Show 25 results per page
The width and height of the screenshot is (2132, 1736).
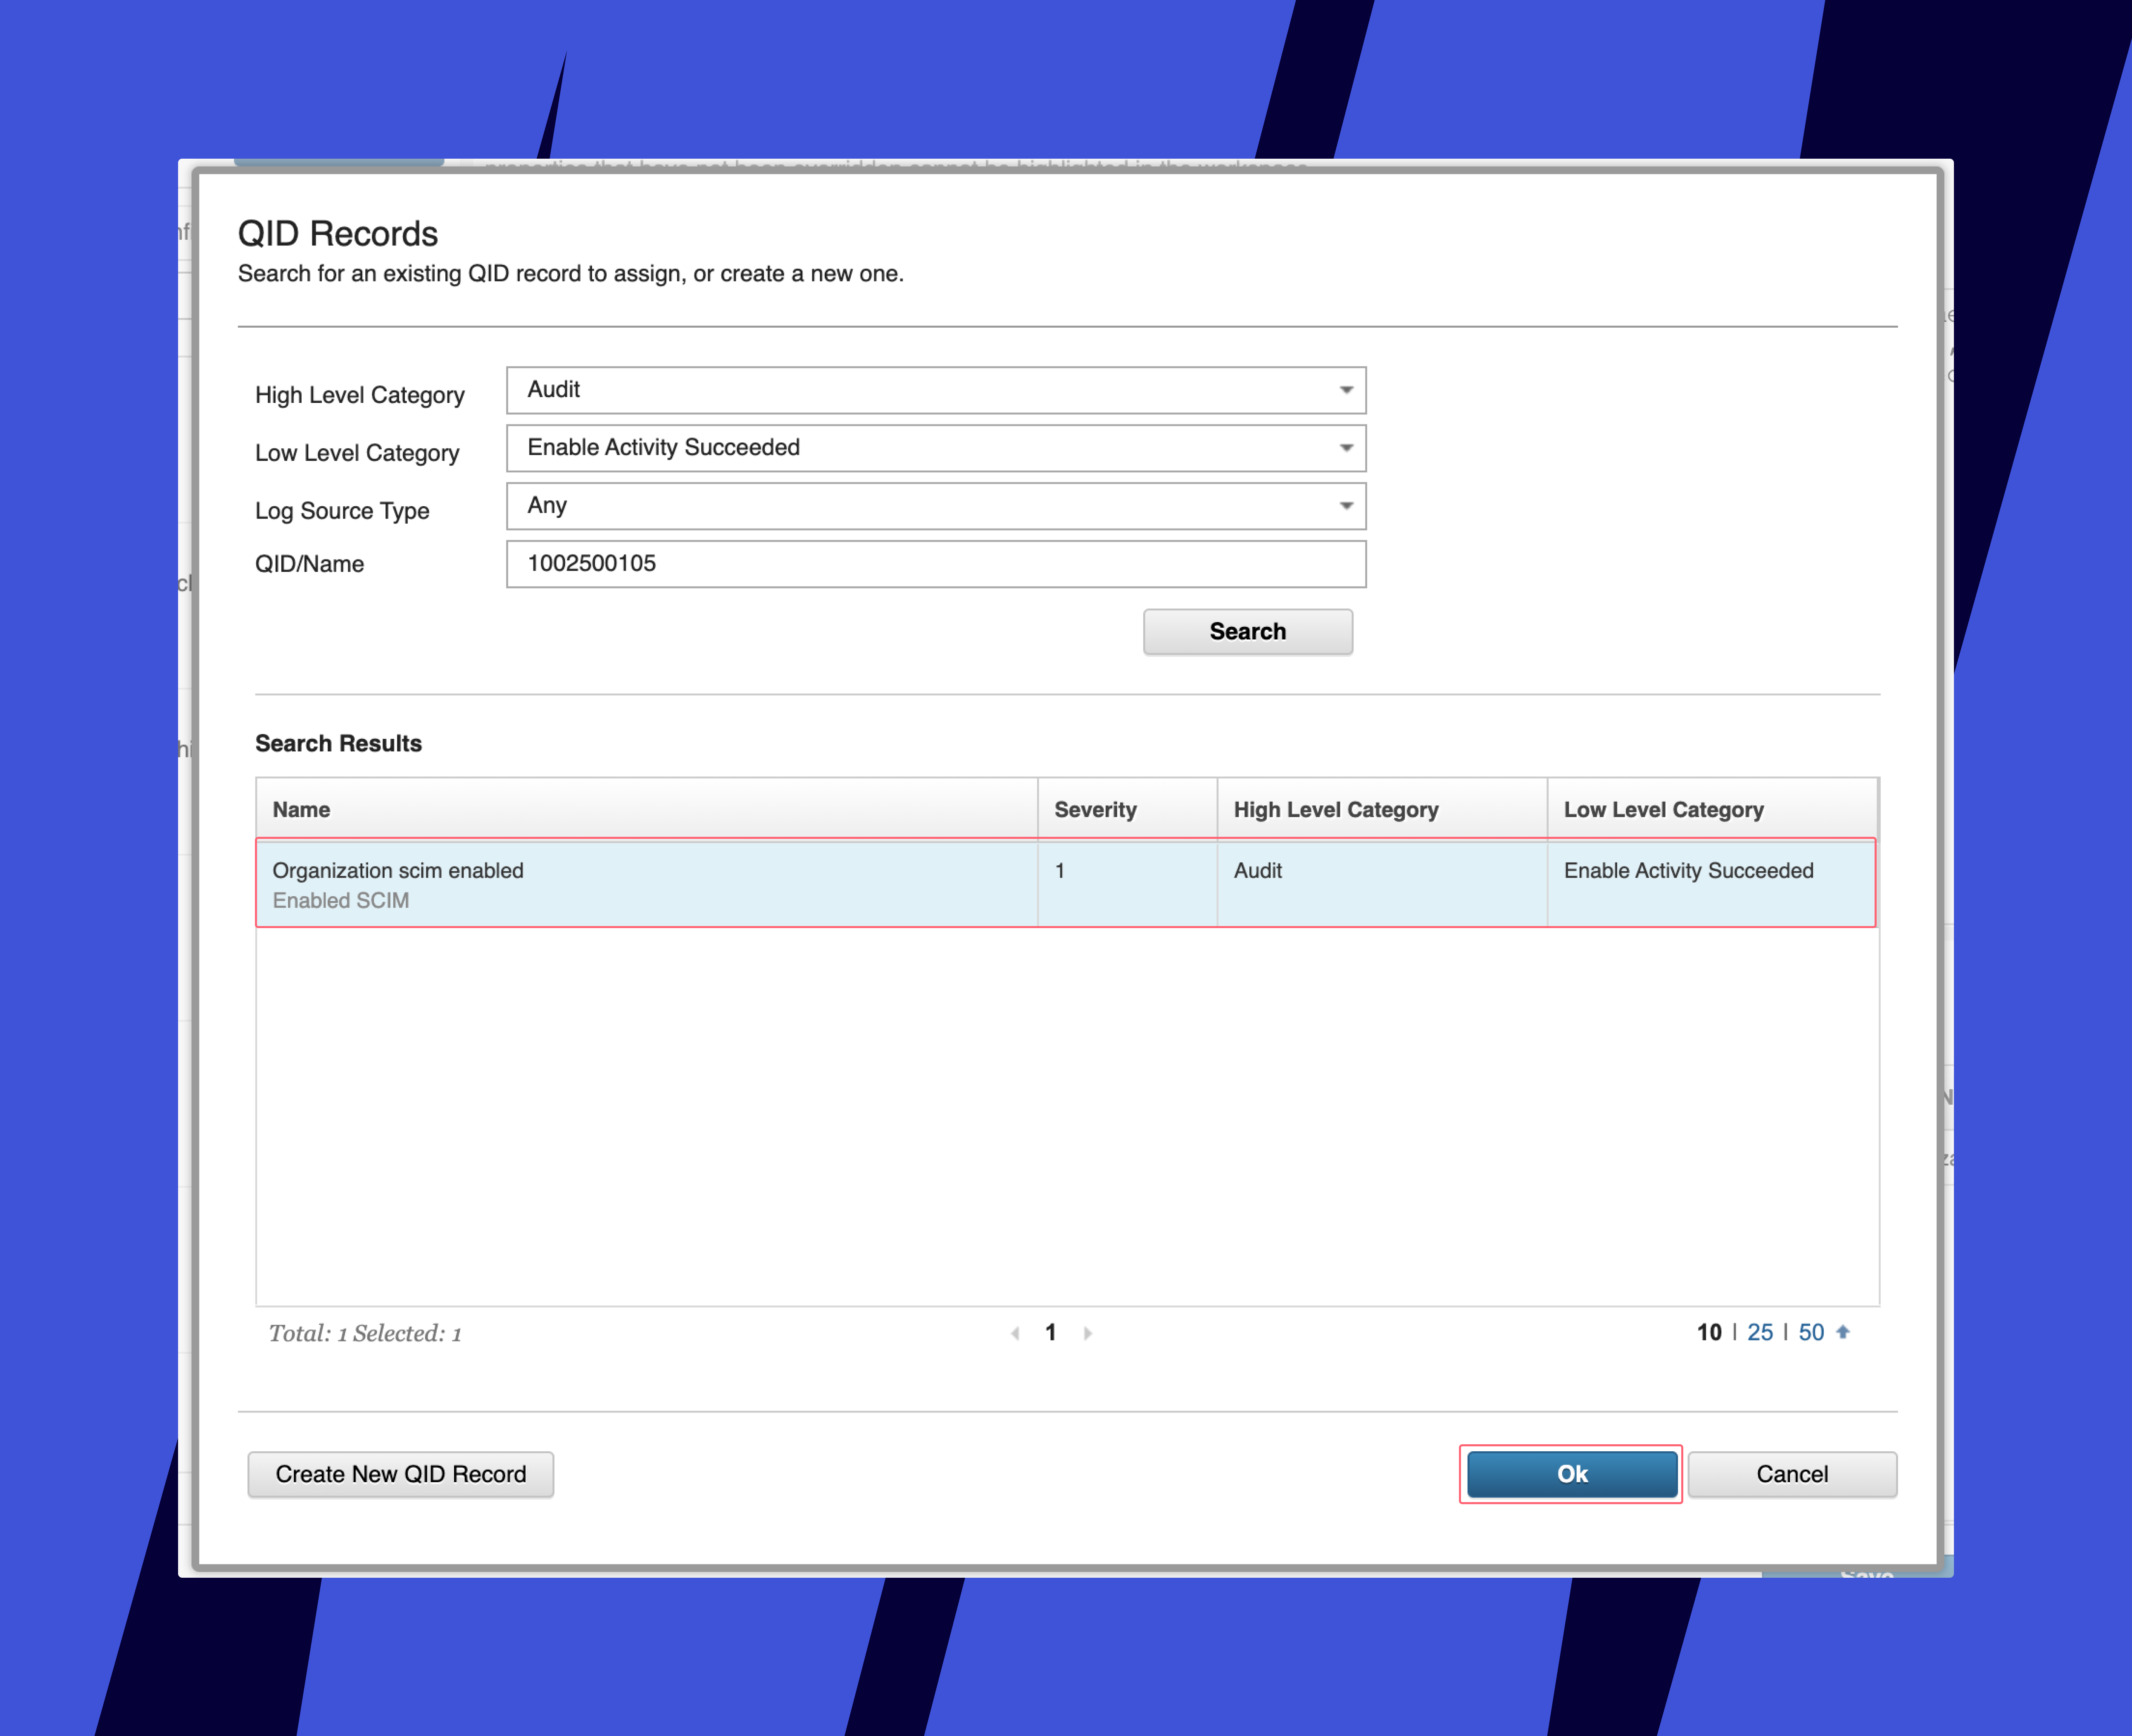pos(1760,1332)
